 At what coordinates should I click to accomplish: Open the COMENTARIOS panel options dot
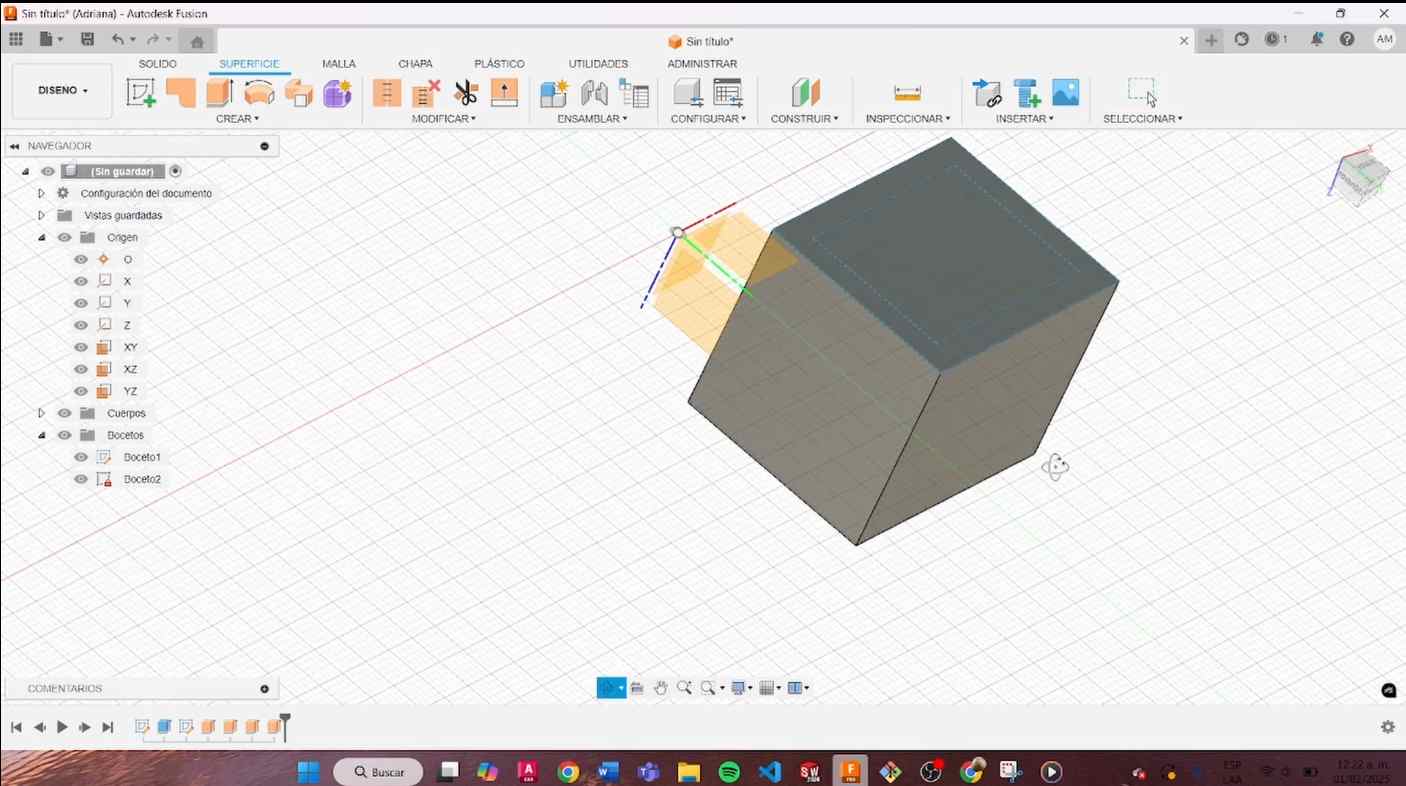265,689
